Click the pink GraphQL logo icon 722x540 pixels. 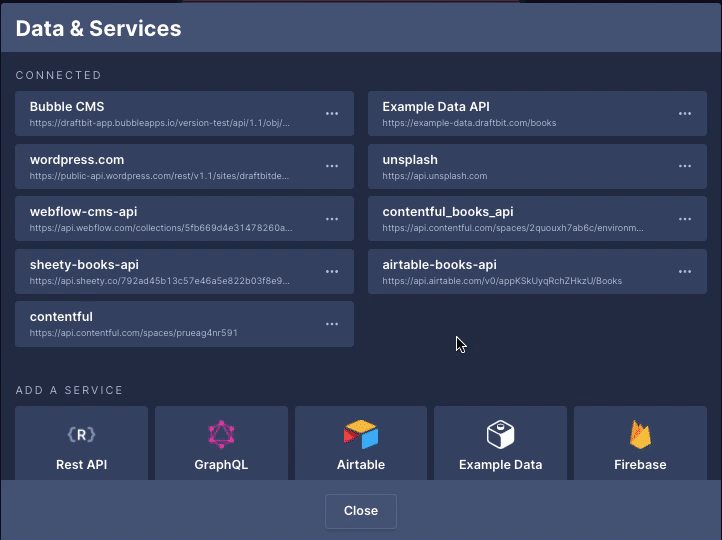(221, 434)
